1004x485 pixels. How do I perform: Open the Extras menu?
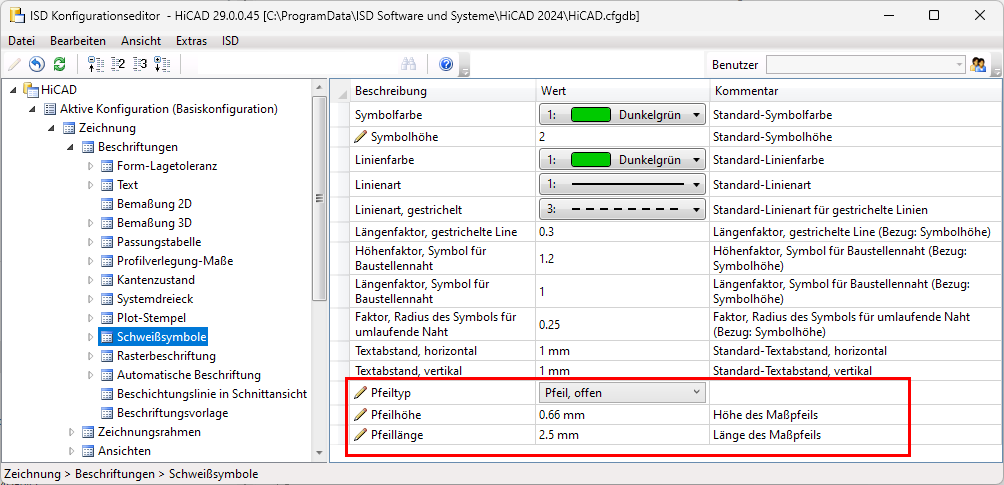[x=191, y=41]
